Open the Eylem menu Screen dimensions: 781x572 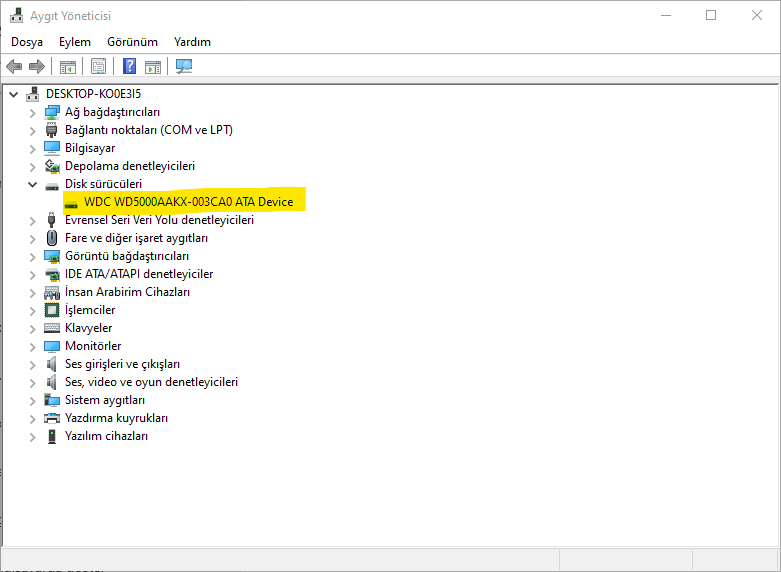click(75, 42)
